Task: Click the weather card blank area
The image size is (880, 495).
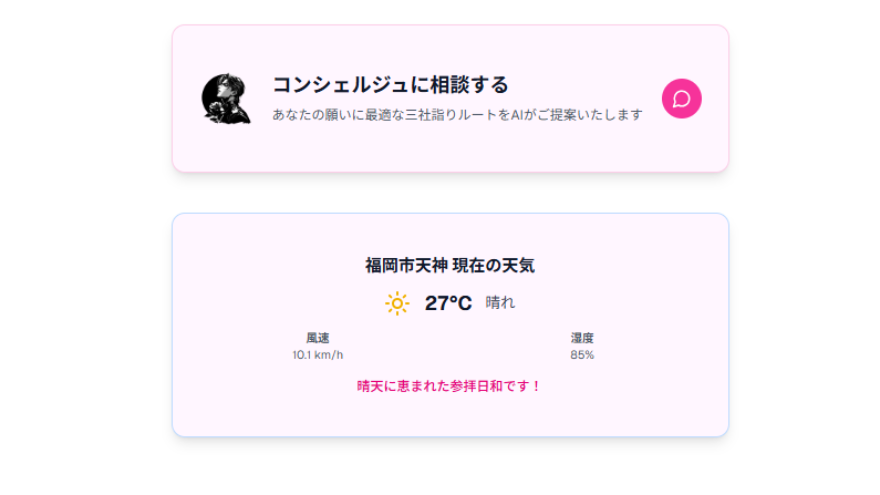Action: click(x=450, y=415)
